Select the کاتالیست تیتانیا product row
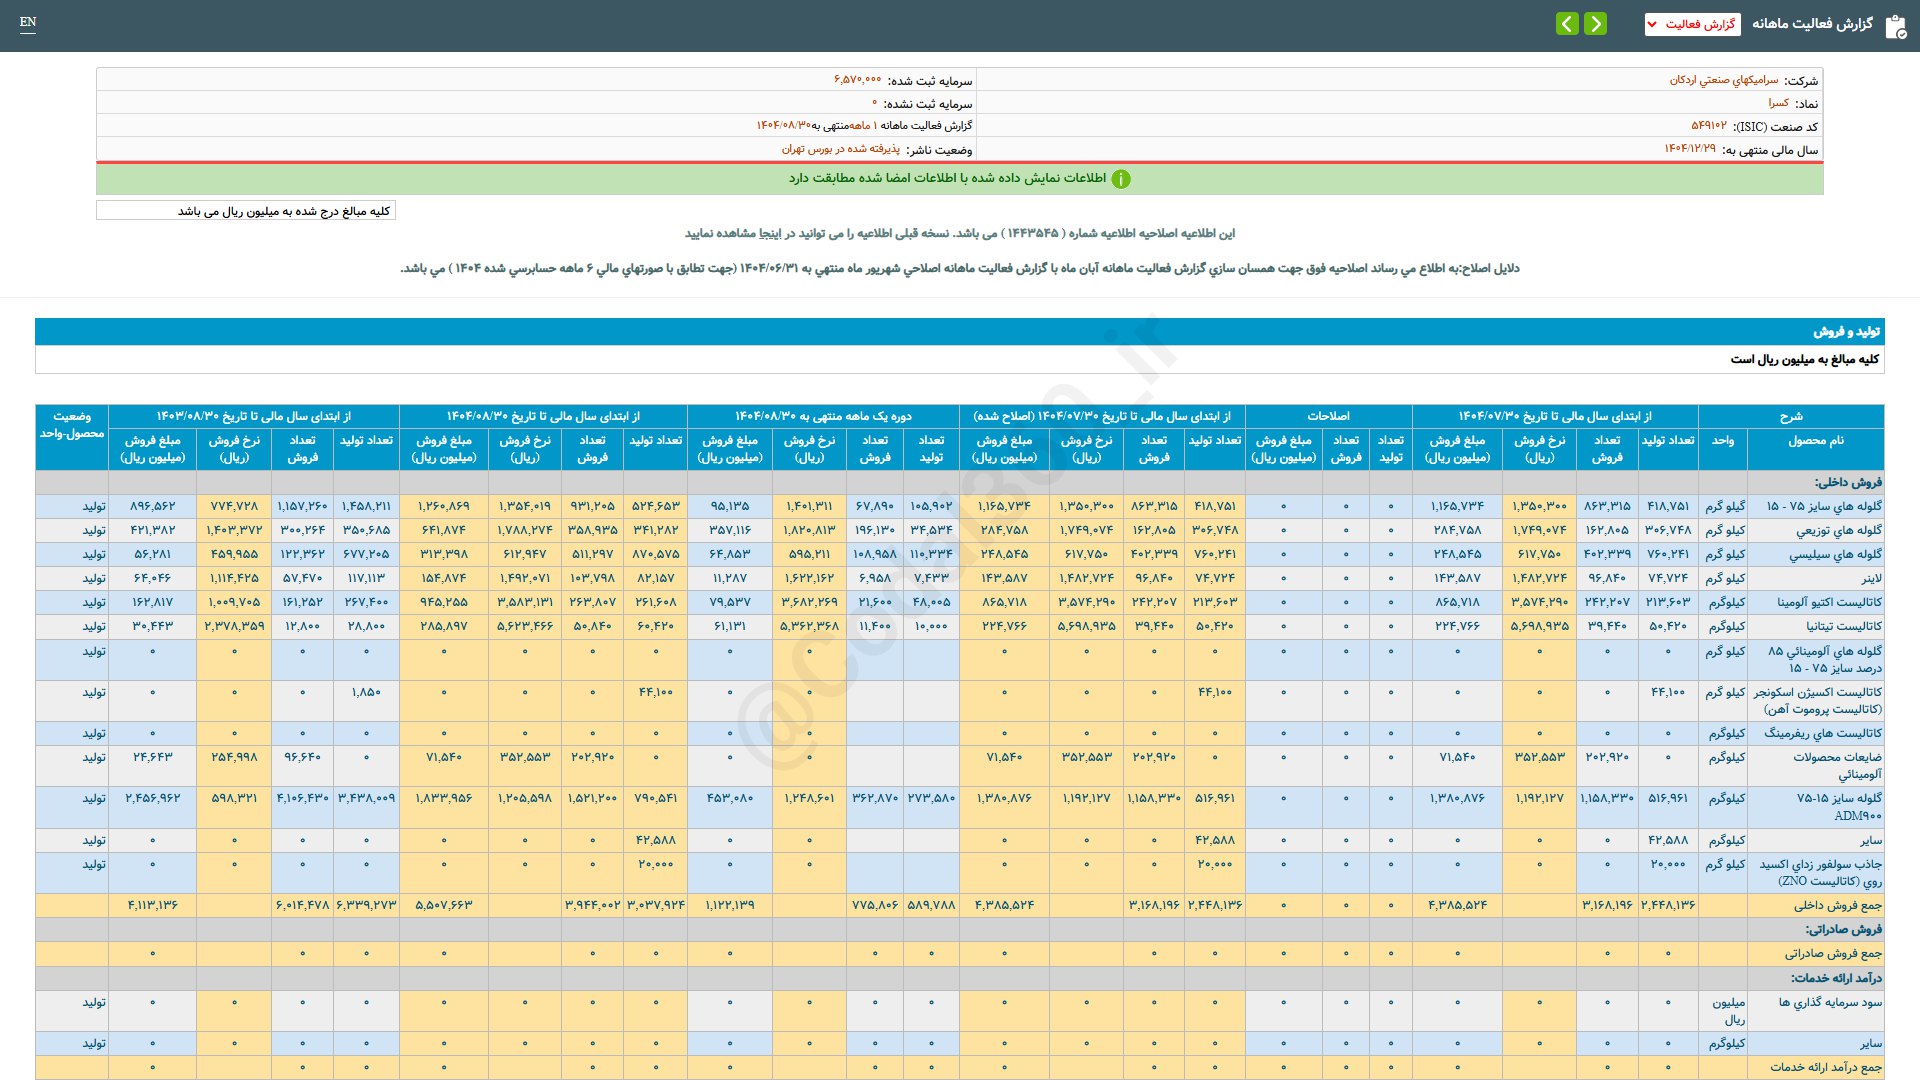Screen dimensions: 1920x1080 coord(1844,626)
